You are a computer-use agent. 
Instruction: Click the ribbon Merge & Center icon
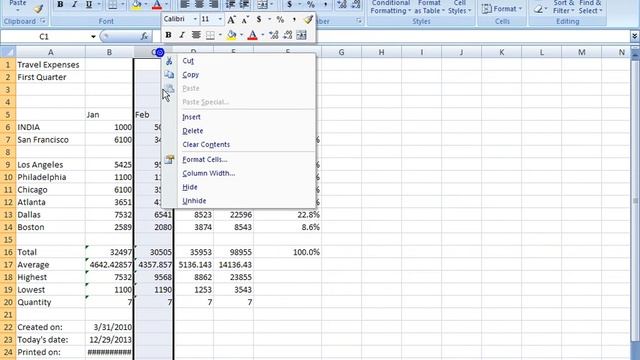[262, 5]
